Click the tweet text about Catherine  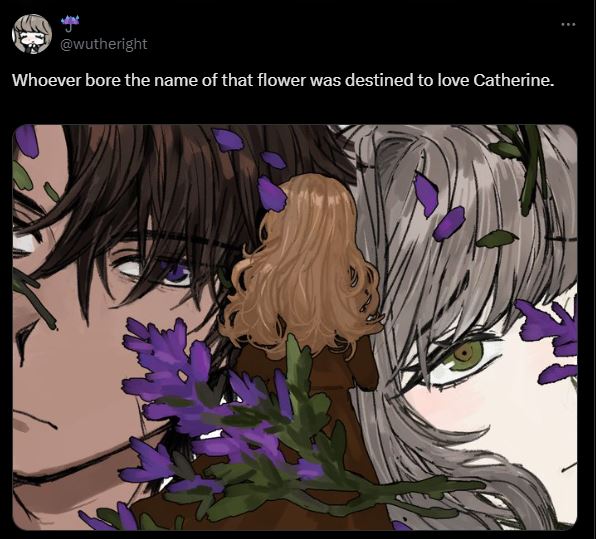[282, 80]
